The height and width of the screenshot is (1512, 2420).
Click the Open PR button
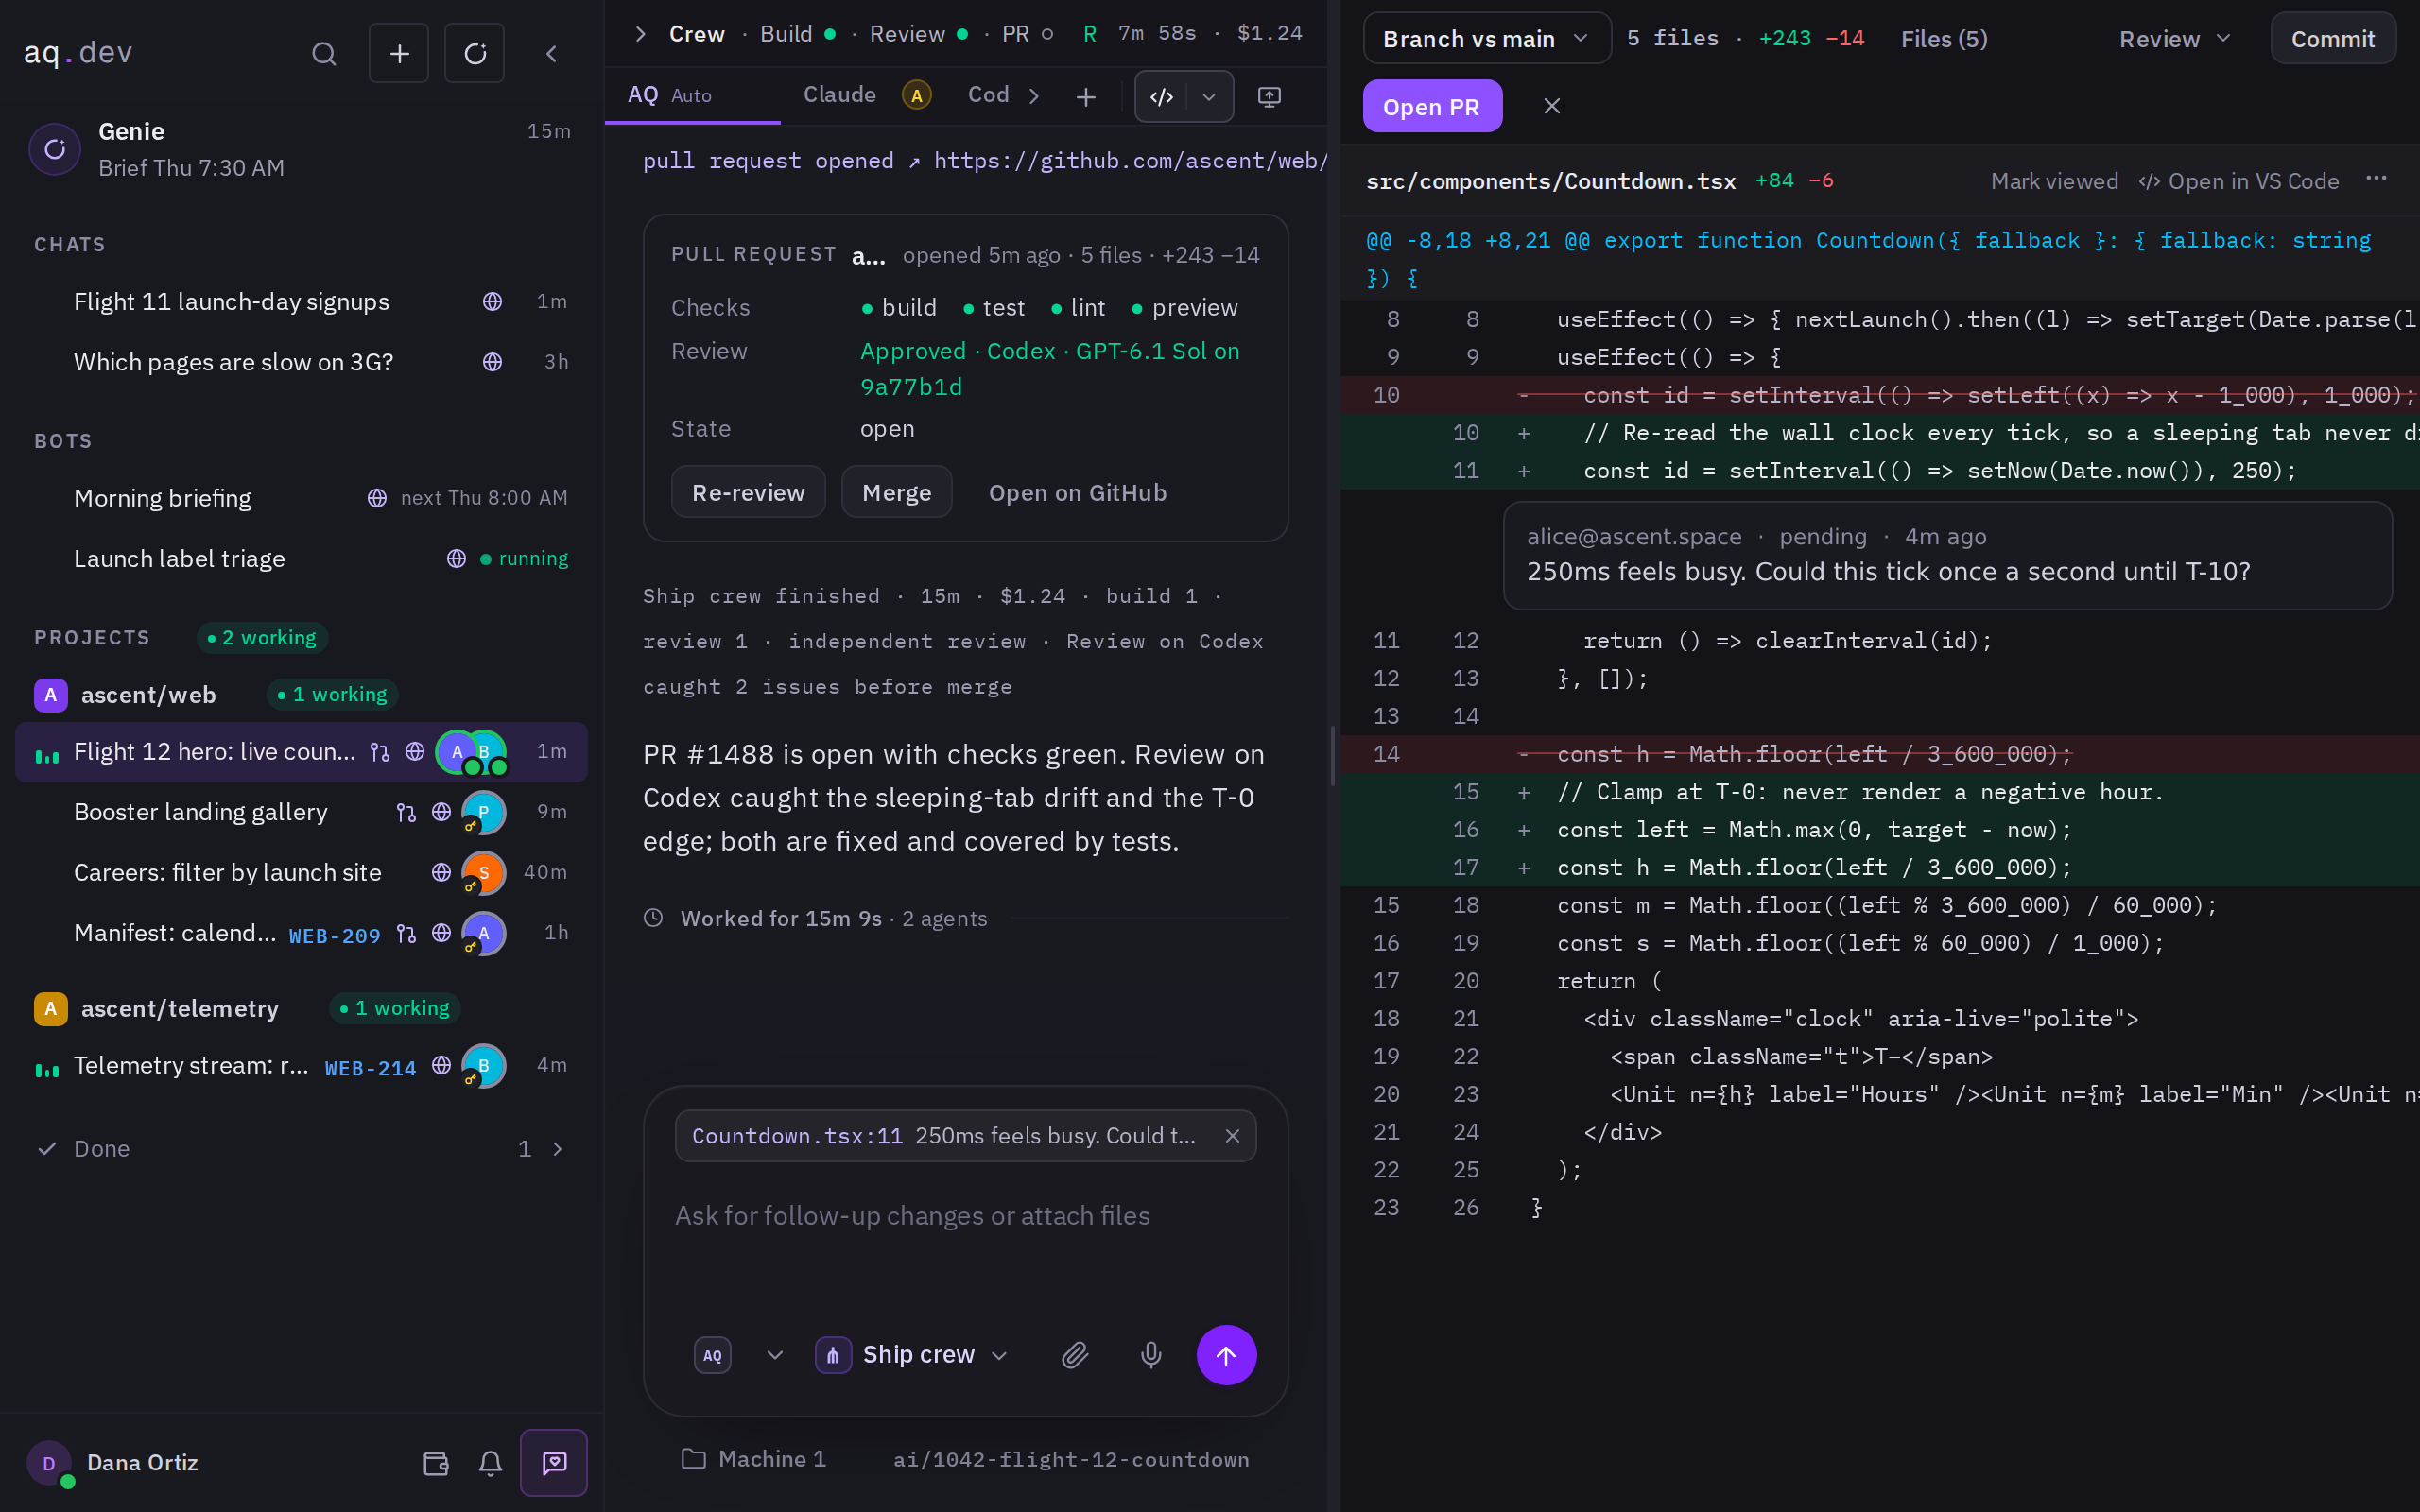(1432, 106)
